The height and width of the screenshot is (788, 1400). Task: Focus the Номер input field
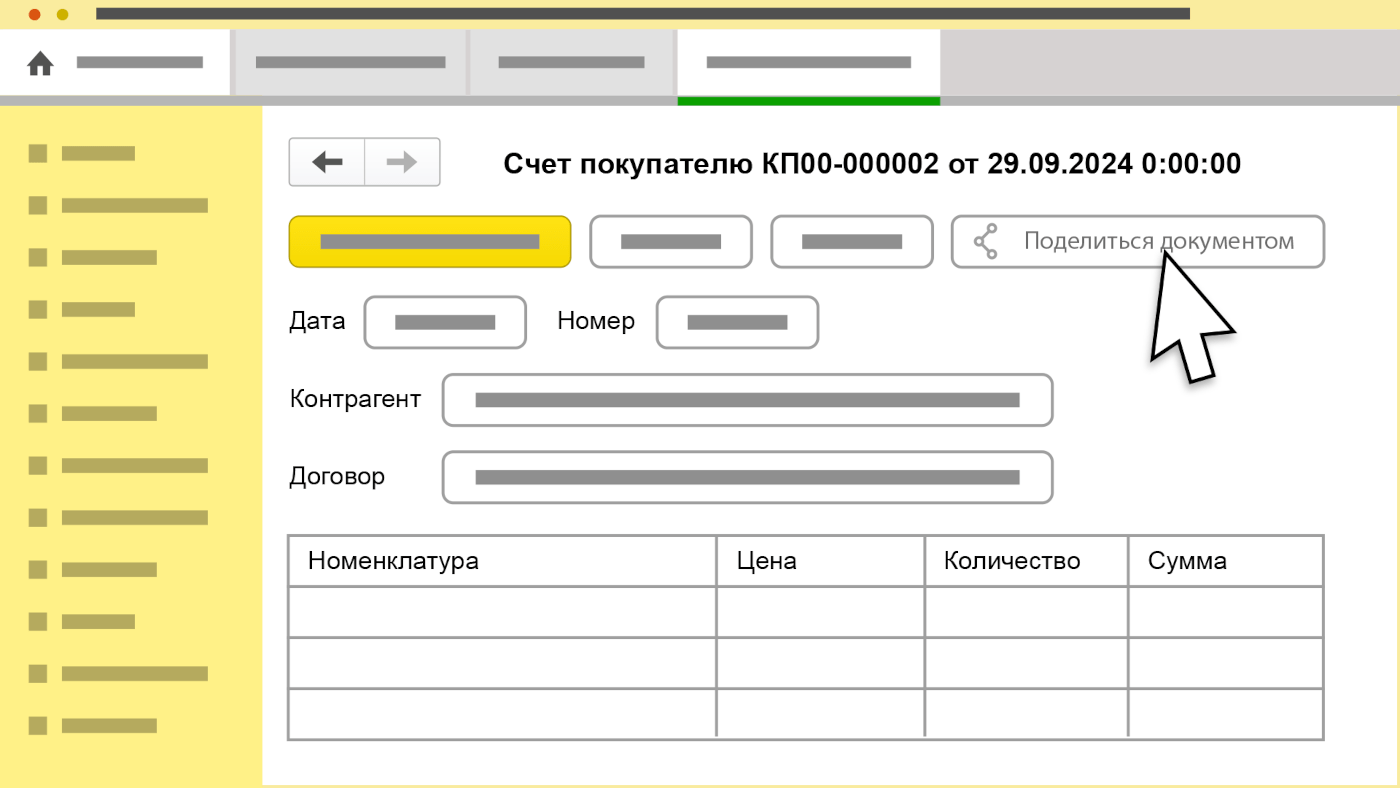(x=737, y=322)
